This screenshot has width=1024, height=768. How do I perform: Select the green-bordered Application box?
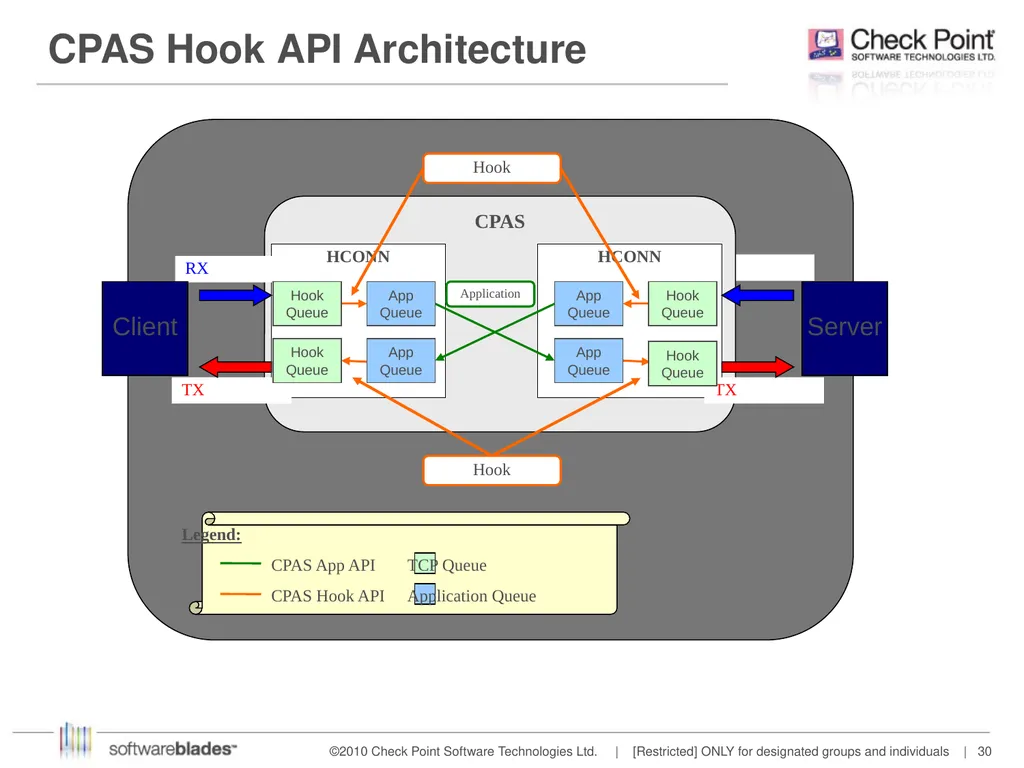pyautogui.click(x=490, y=294)
